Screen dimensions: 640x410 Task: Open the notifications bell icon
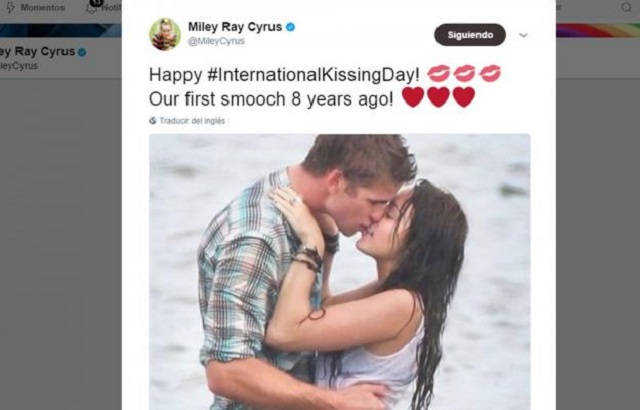[x=91, y=7]
